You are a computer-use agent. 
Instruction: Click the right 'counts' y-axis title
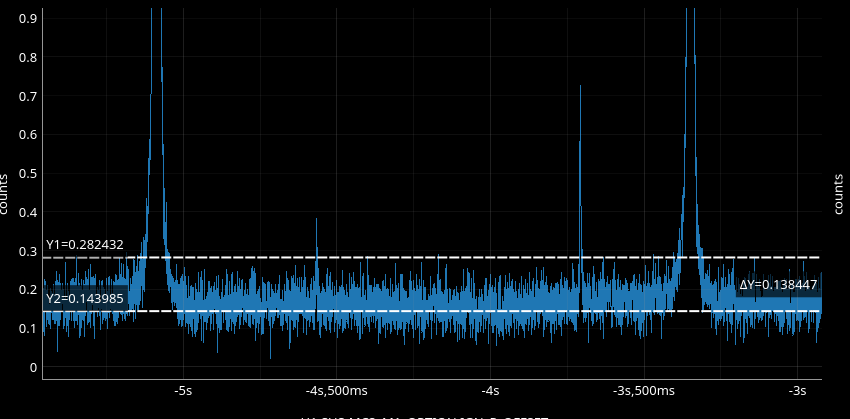point(838,194)
